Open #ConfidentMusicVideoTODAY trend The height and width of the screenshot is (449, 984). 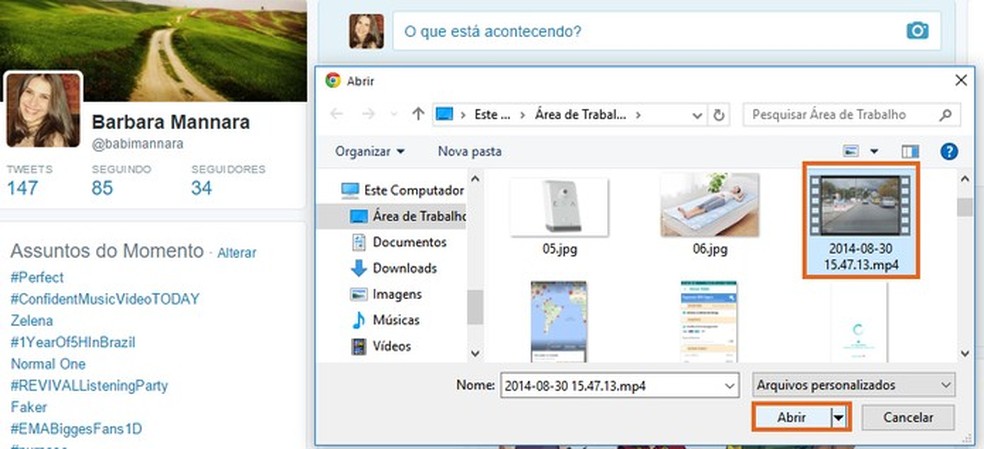click(105, 299)
